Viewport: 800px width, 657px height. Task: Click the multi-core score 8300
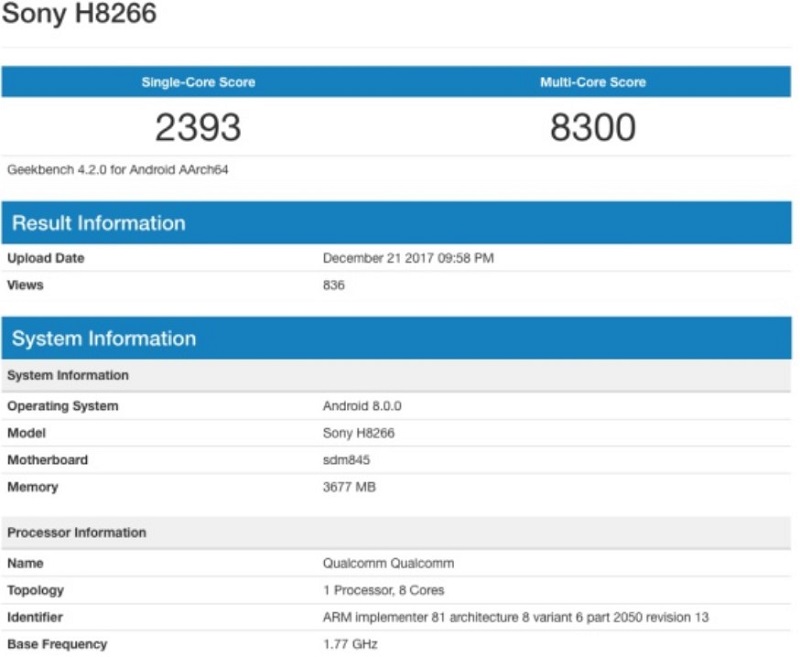(593, 127)
